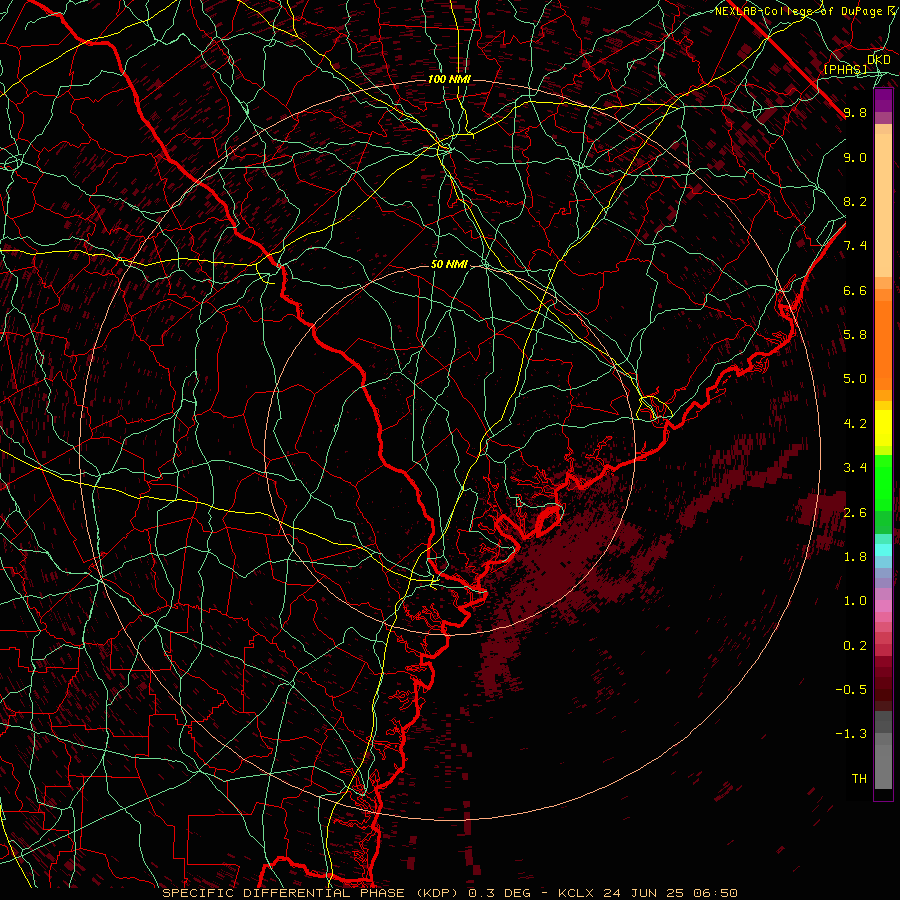This screenshot has height=900, width=900.
Task: Click the -1.3 value on the color scale
Action: tap(851, 734)
